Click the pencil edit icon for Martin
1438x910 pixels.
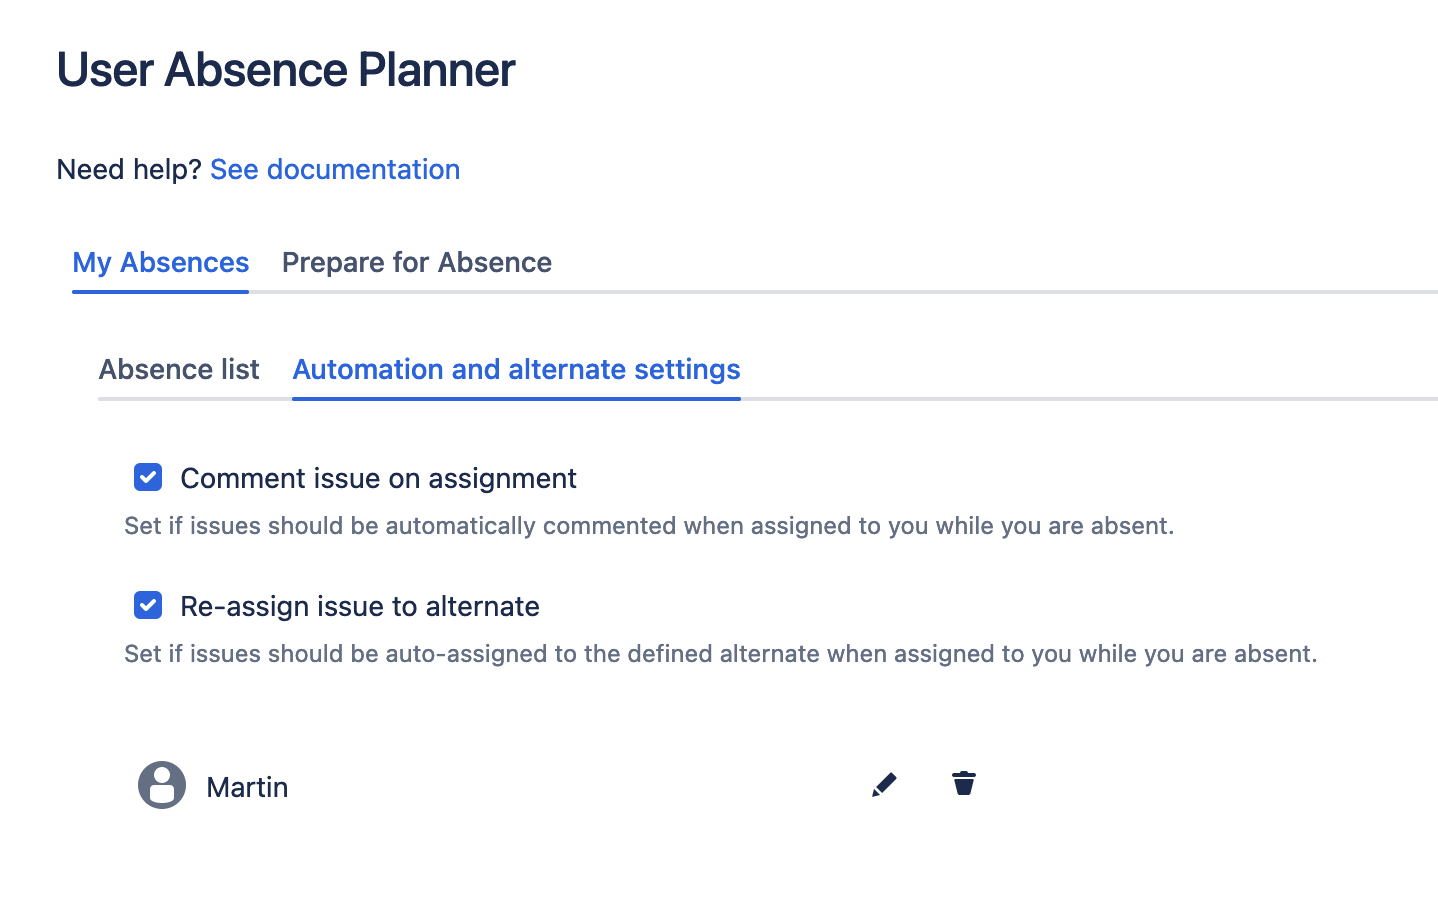tap(884, 785)
